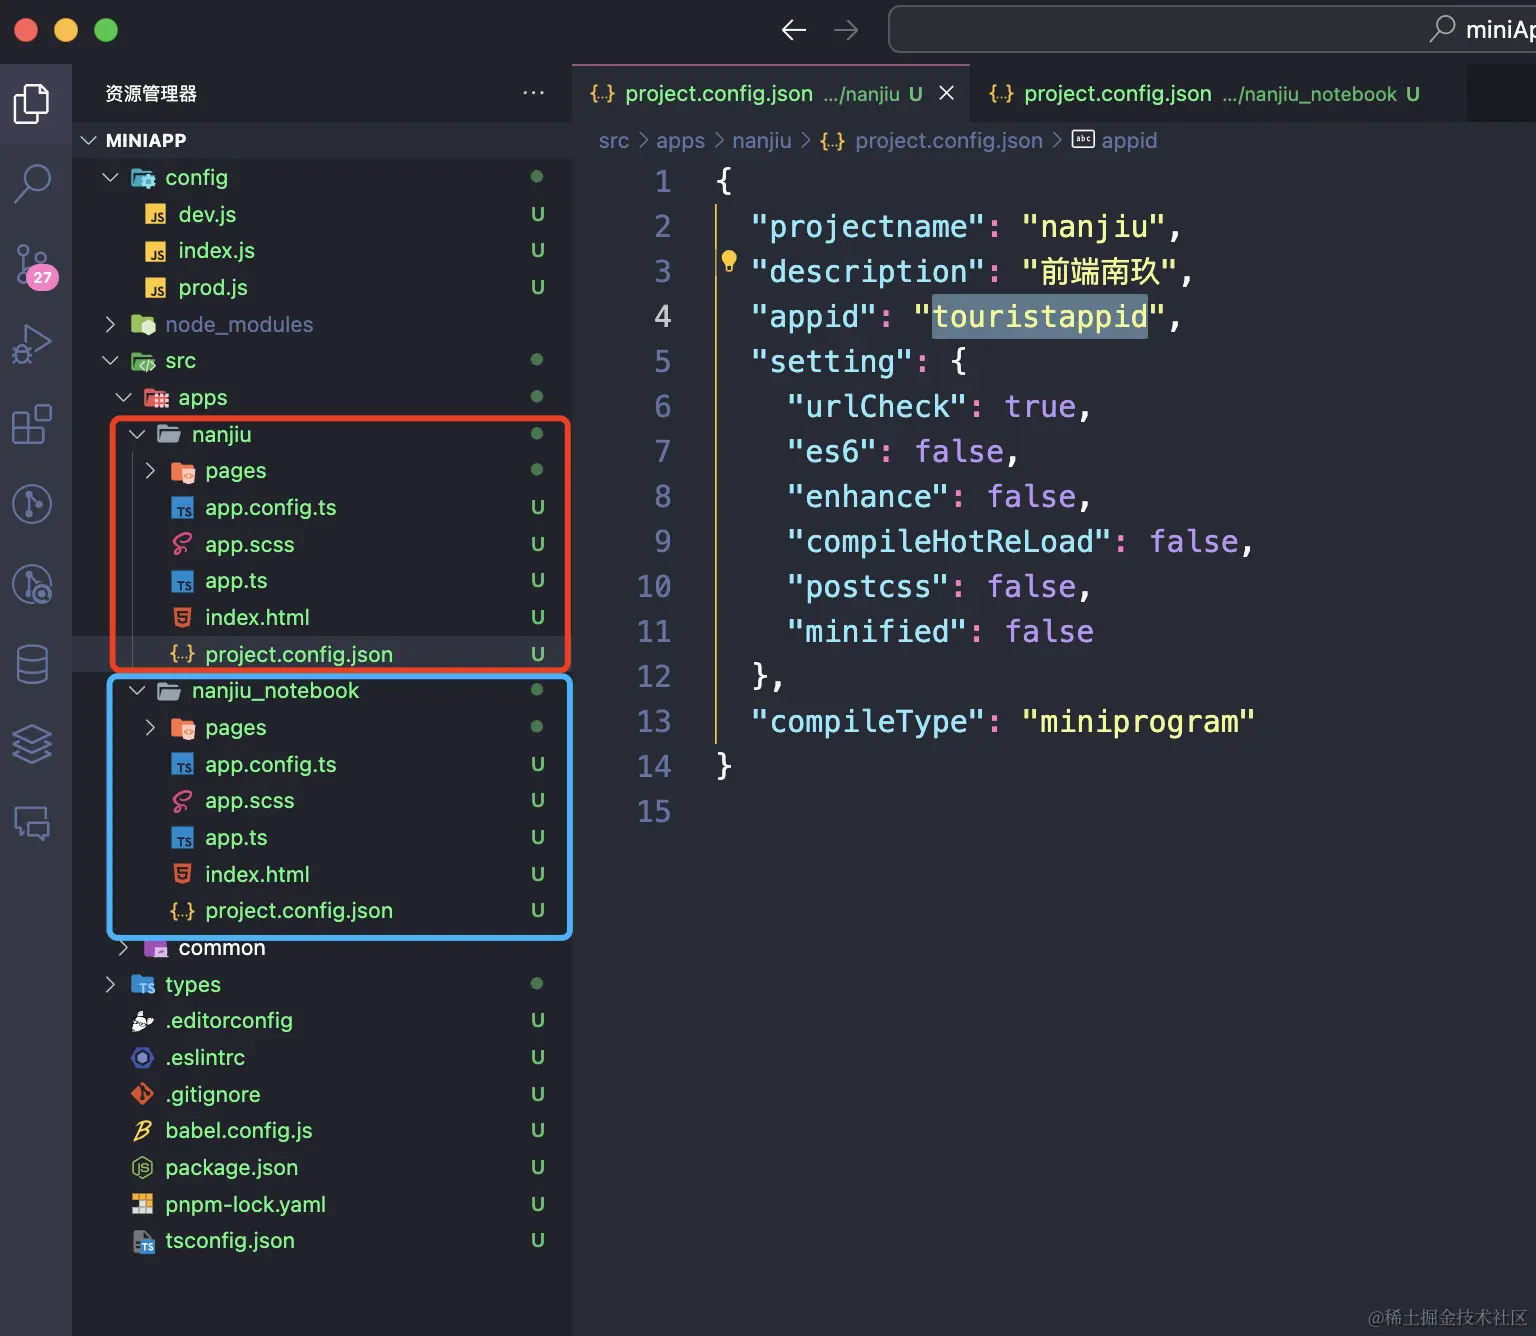
Task: Switch to nanjiu_notebook project.config.json tab
Action: click(1203, 94)
